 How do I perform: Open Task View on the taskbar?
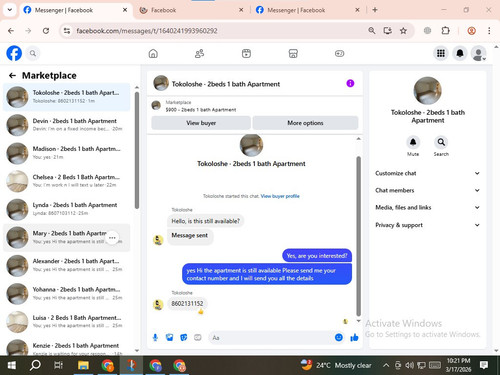pos(58,365)
